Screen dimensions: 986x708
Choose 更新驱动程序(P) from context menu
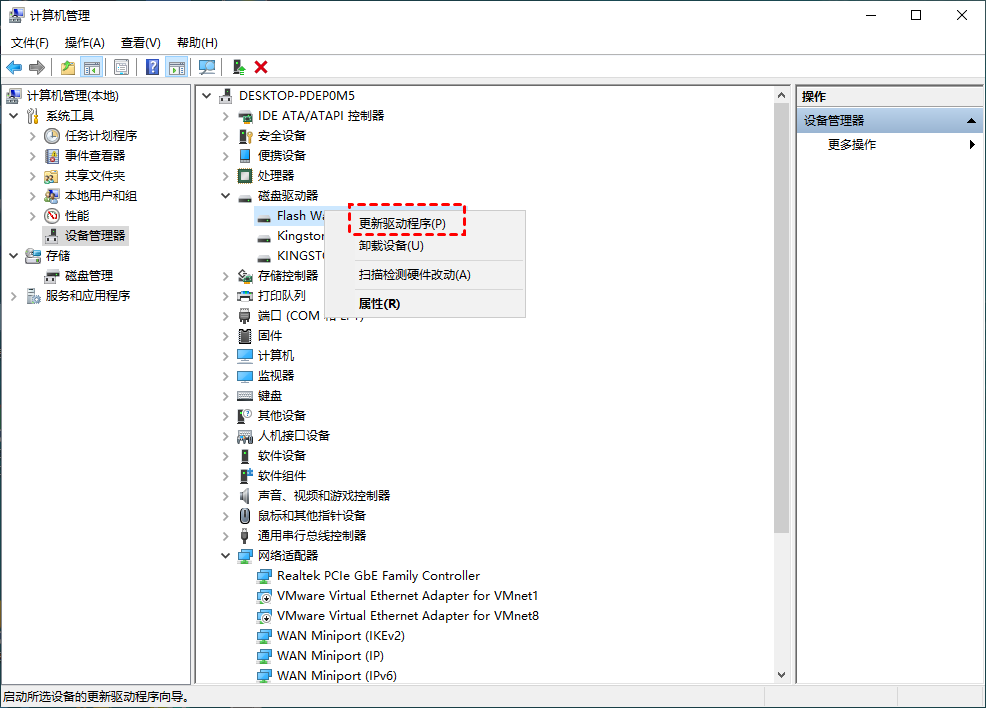[425, 224]
